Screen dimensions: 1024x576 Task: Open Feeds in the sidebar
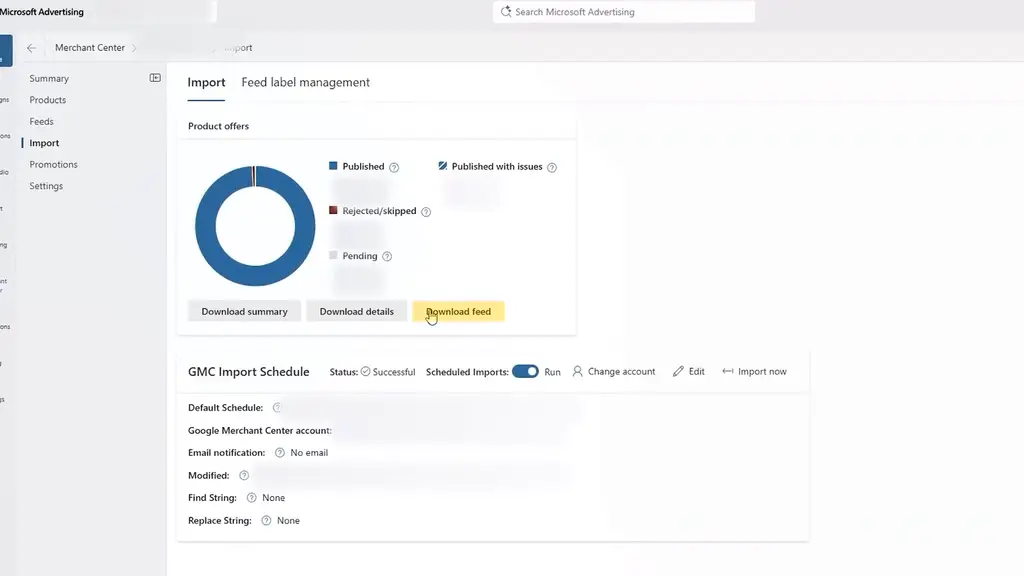(x=41, y=121)
